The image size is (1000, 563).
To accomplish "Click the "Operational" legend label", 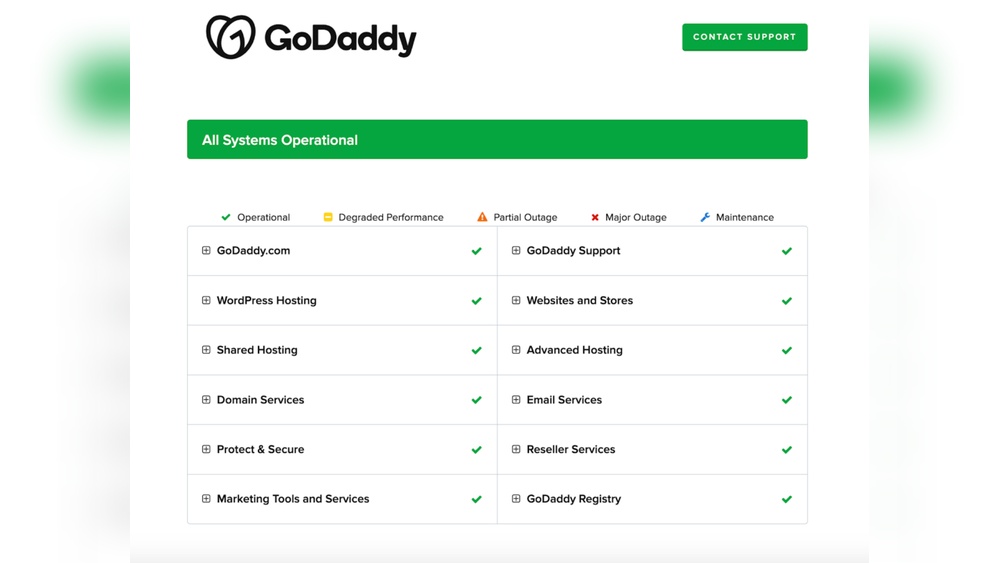I will (x=263, y=217).
